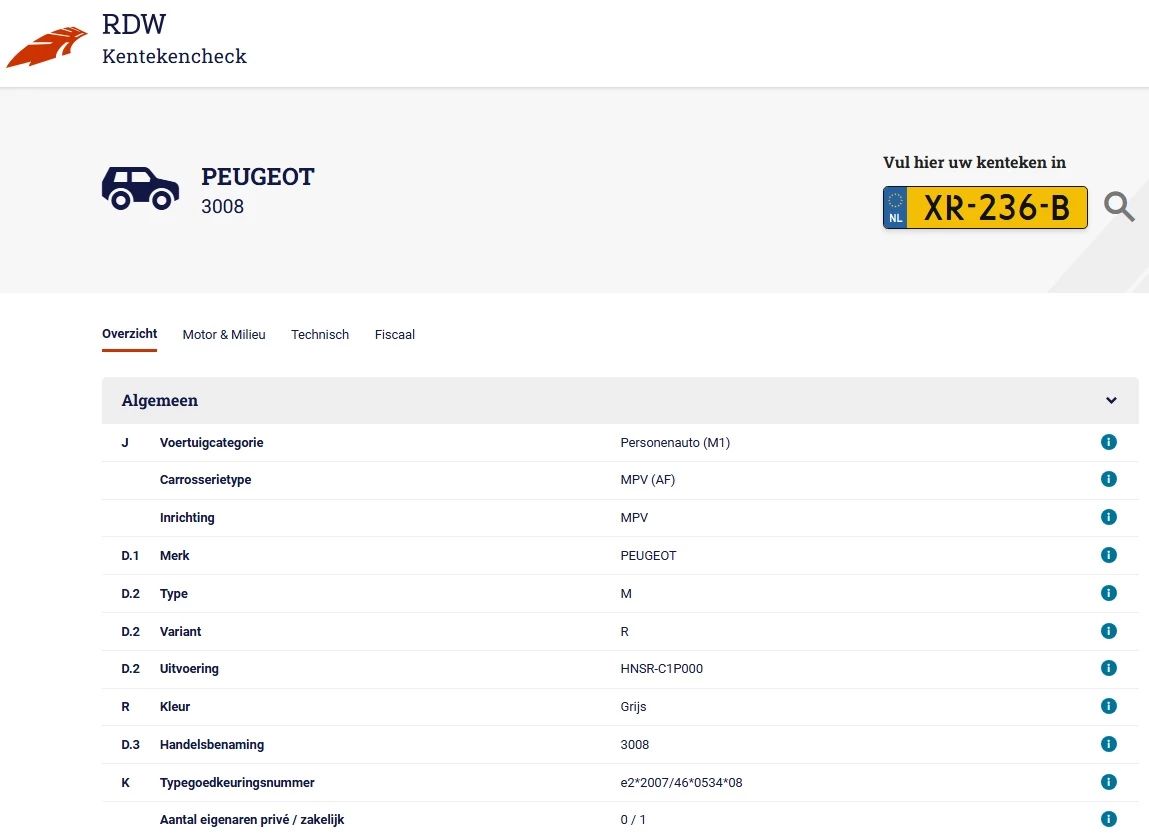Collapse the Algemeen section chevron
Image resolution: width=1149 pixels, height=838 pixels.
pyautogui.click(x=1110, y=399)
